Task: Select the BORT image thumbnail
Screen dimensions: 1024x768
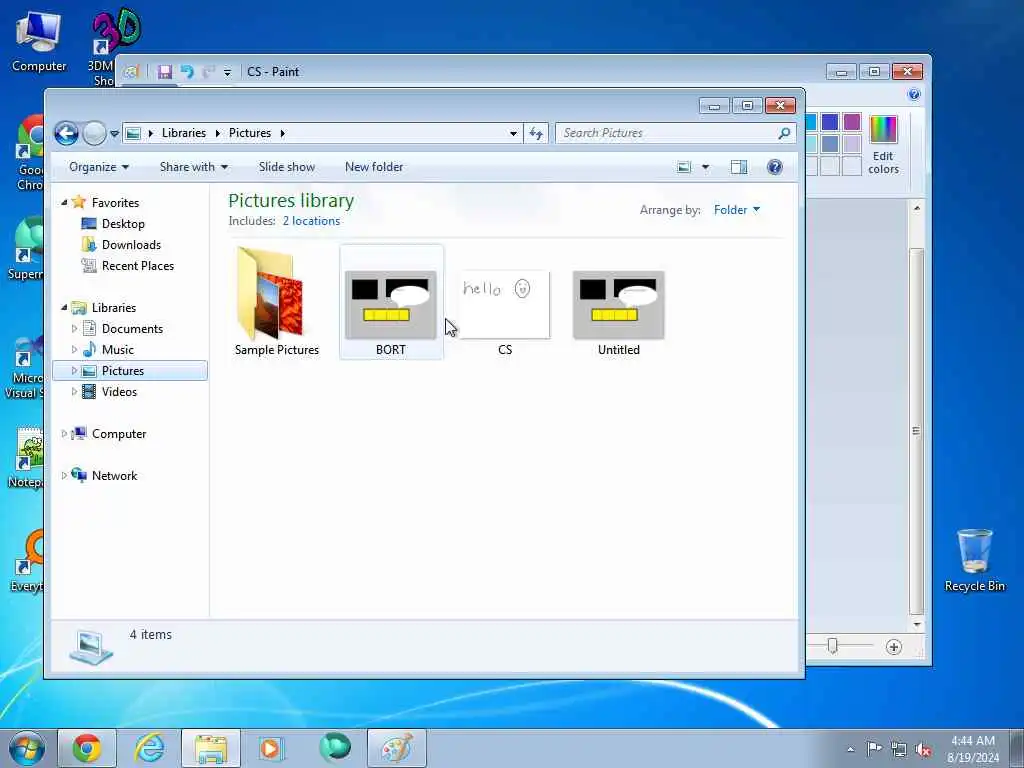Action: coord(391,304)
